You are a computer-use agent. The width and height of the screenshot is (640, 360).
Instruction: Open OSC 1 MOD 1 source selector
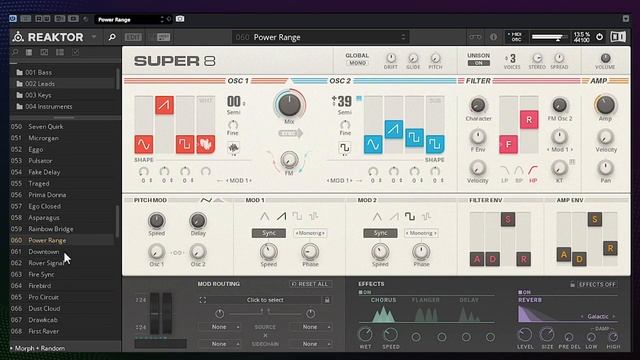point(239,180)
